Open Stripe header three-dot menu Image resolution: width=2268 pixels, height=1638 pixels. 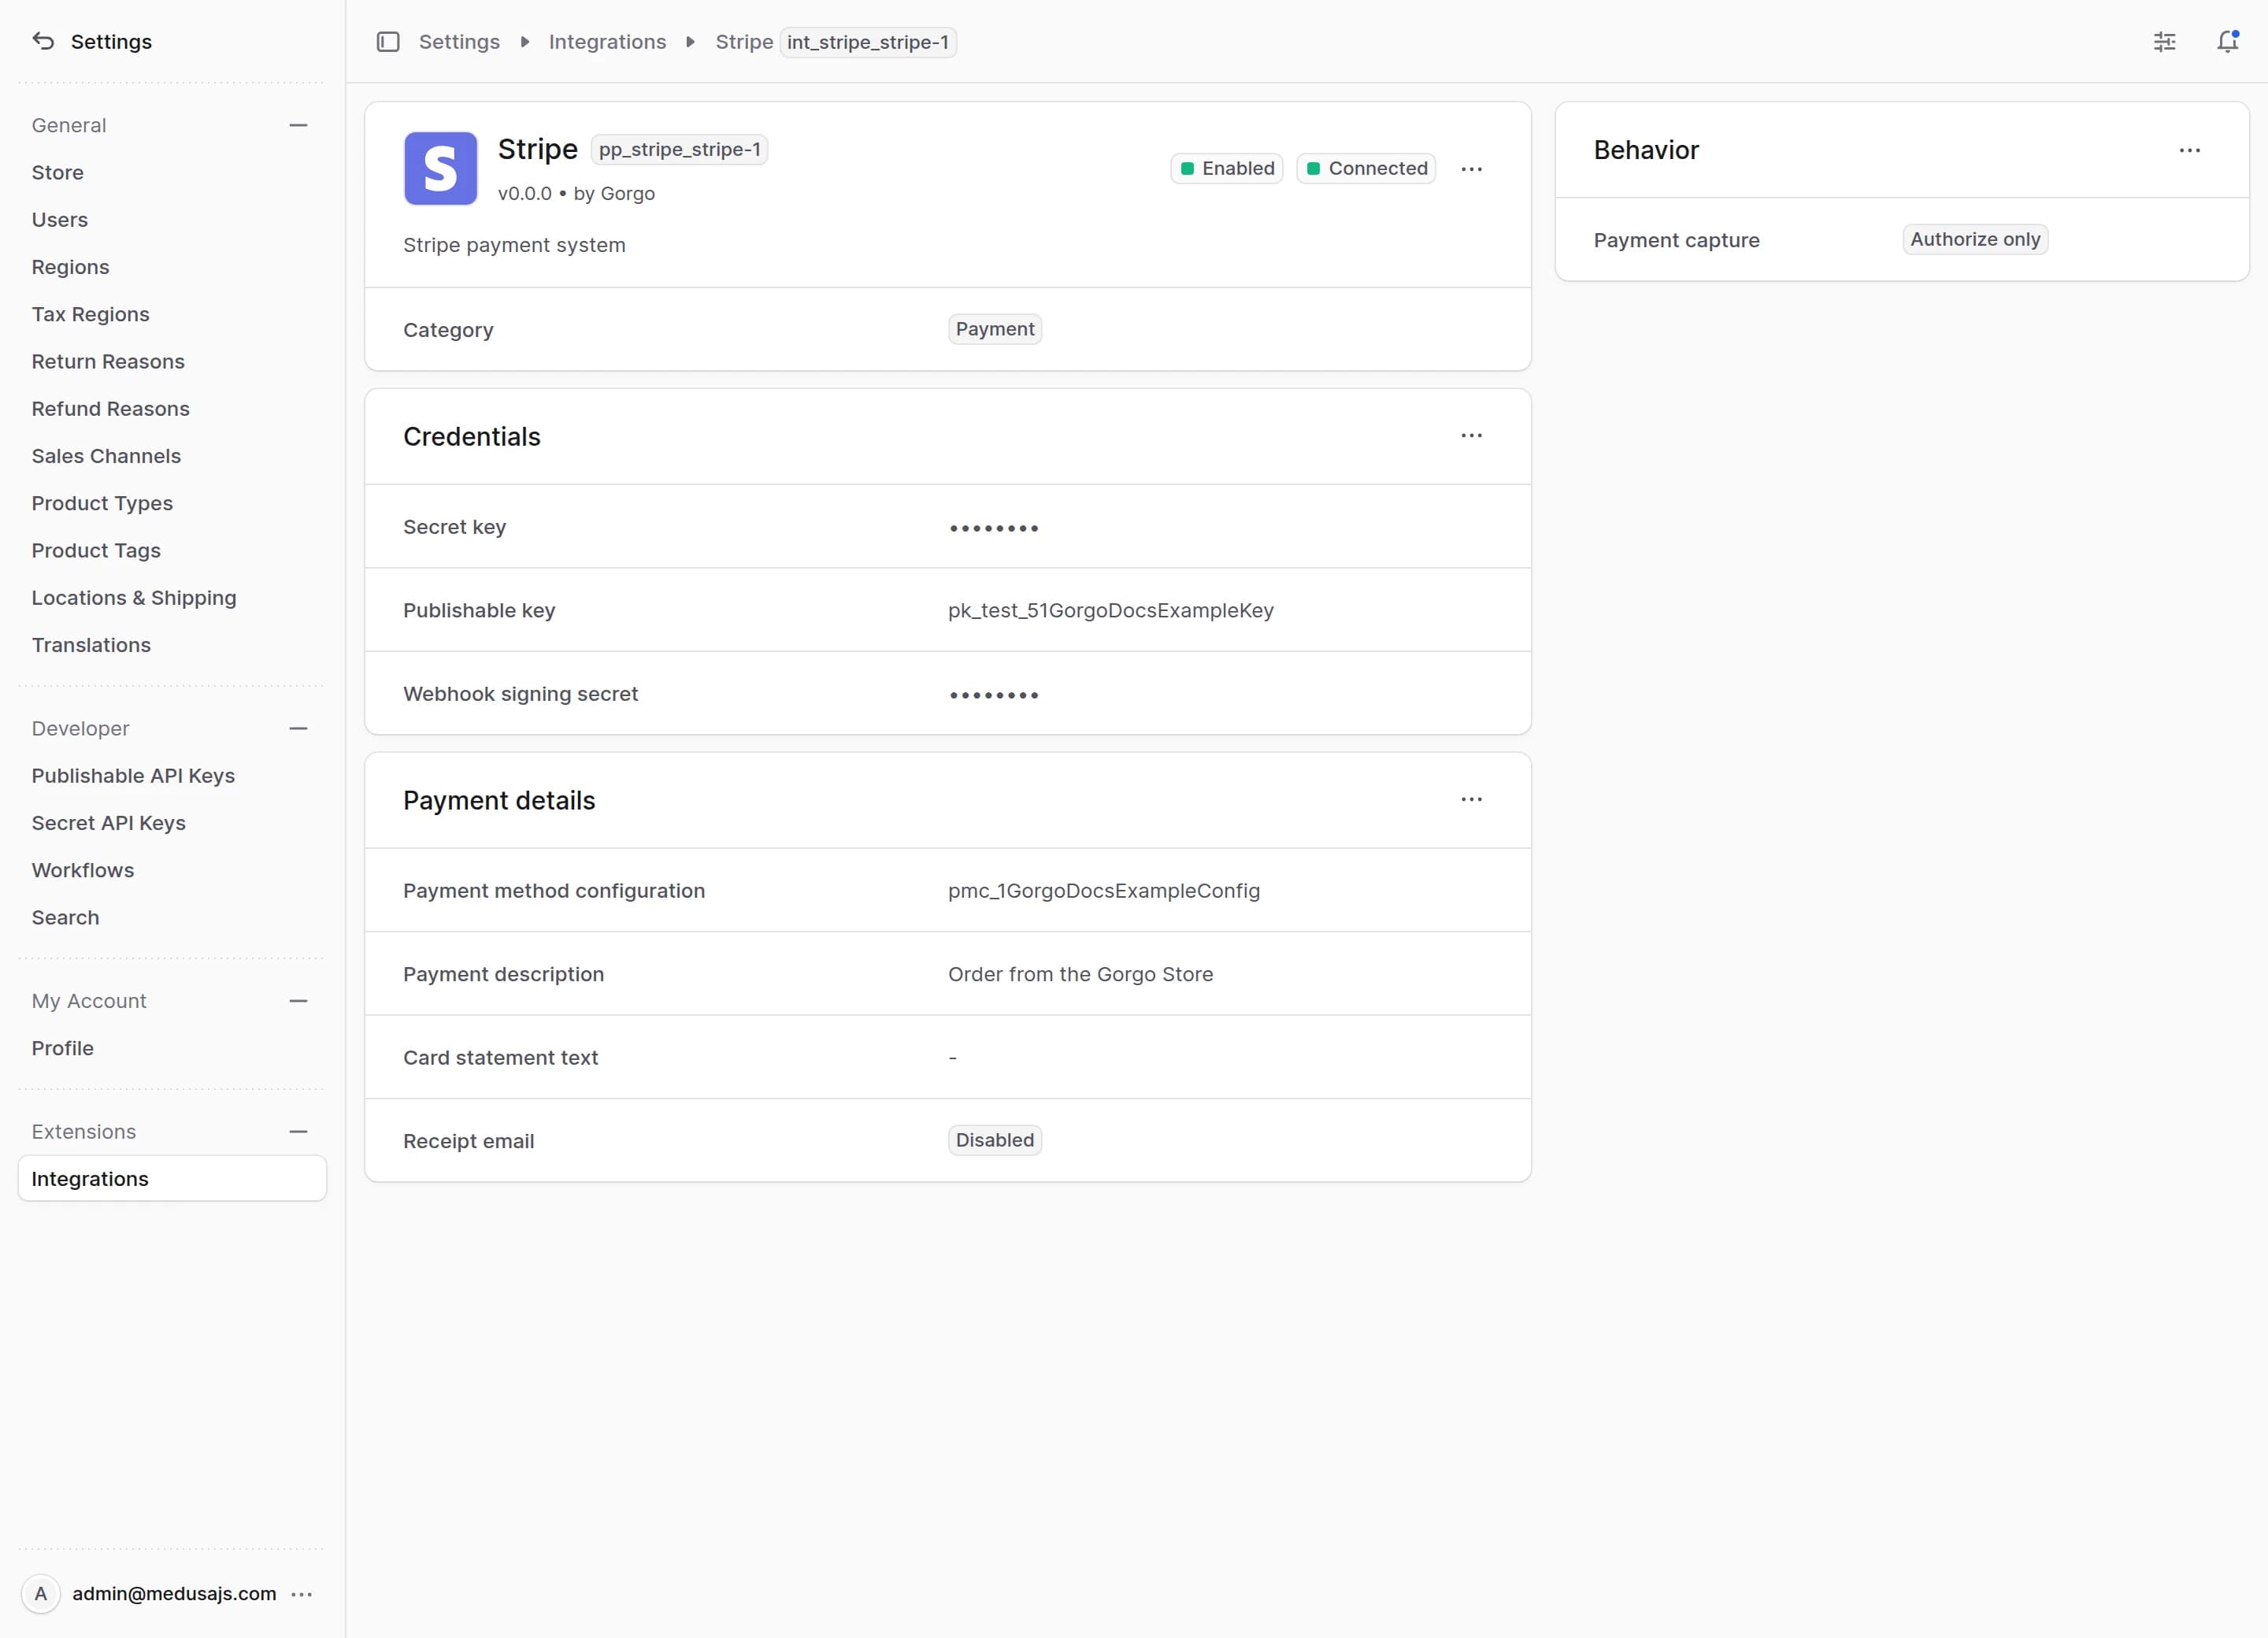pos(1472,169)
